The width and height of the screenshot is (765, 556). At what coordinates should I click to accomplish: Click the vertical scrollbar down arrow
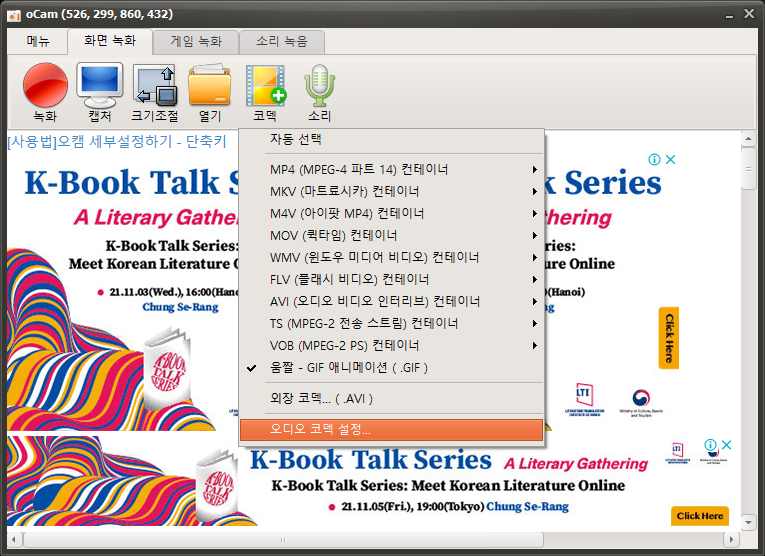tap(748, 522)
